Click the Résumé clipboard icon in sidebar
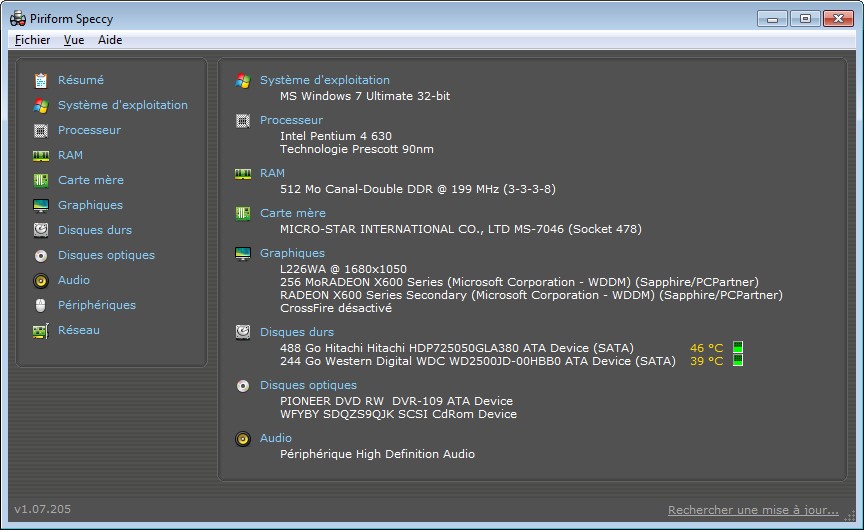This screenshot has height=530, width=864. [x=41, y=80]
